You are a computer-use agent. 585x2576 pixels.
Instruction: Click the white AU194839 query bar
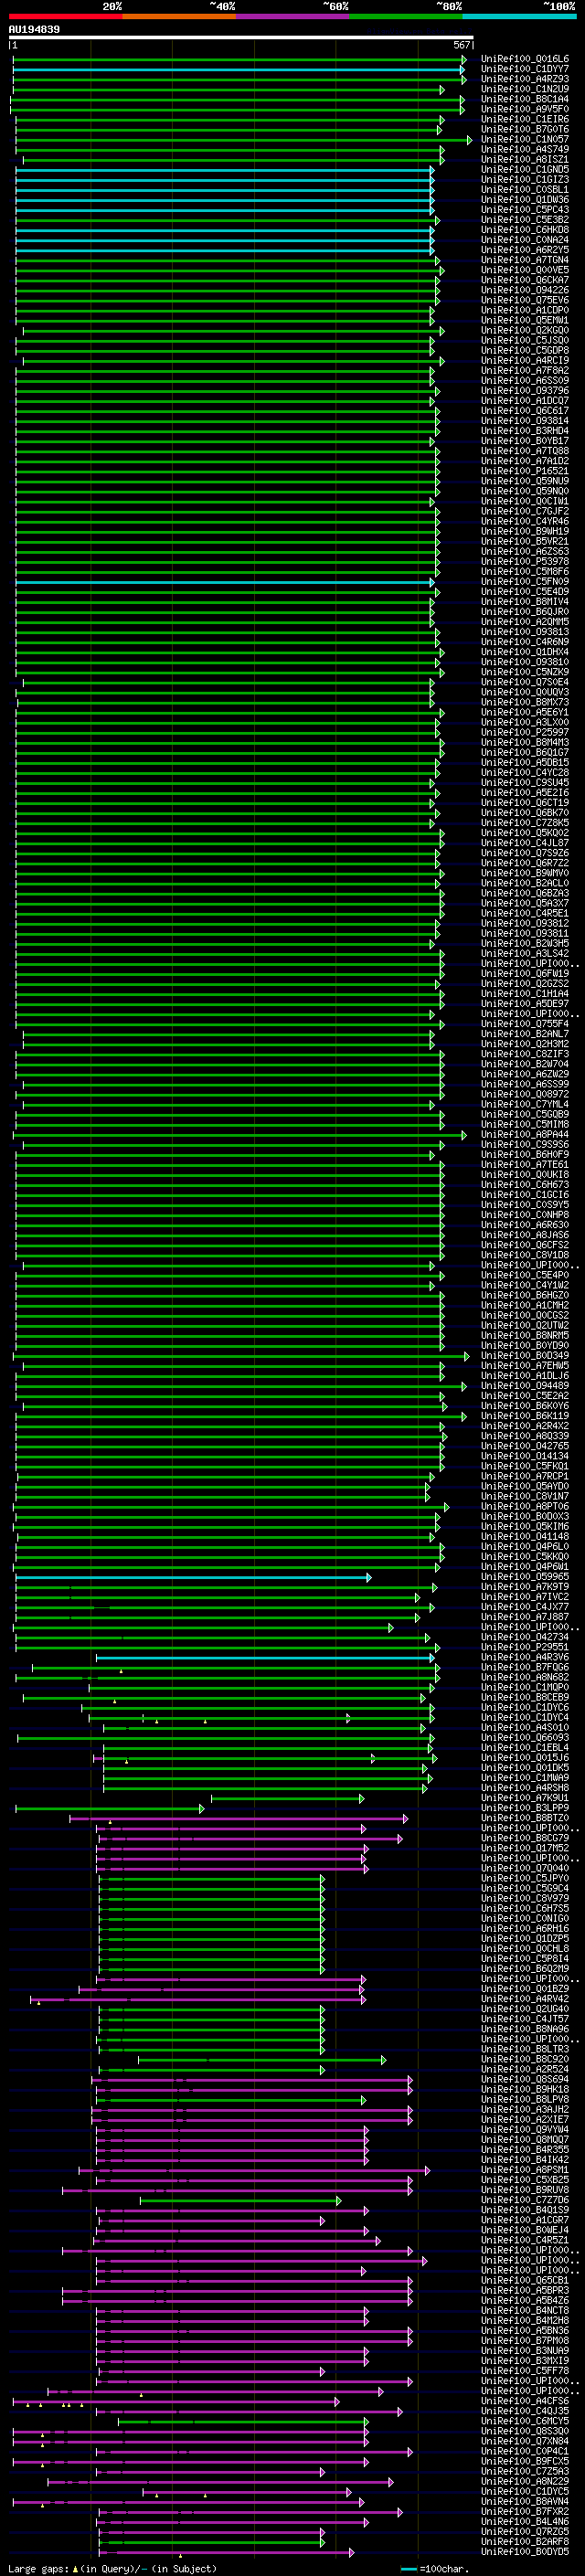pos(241,38)
